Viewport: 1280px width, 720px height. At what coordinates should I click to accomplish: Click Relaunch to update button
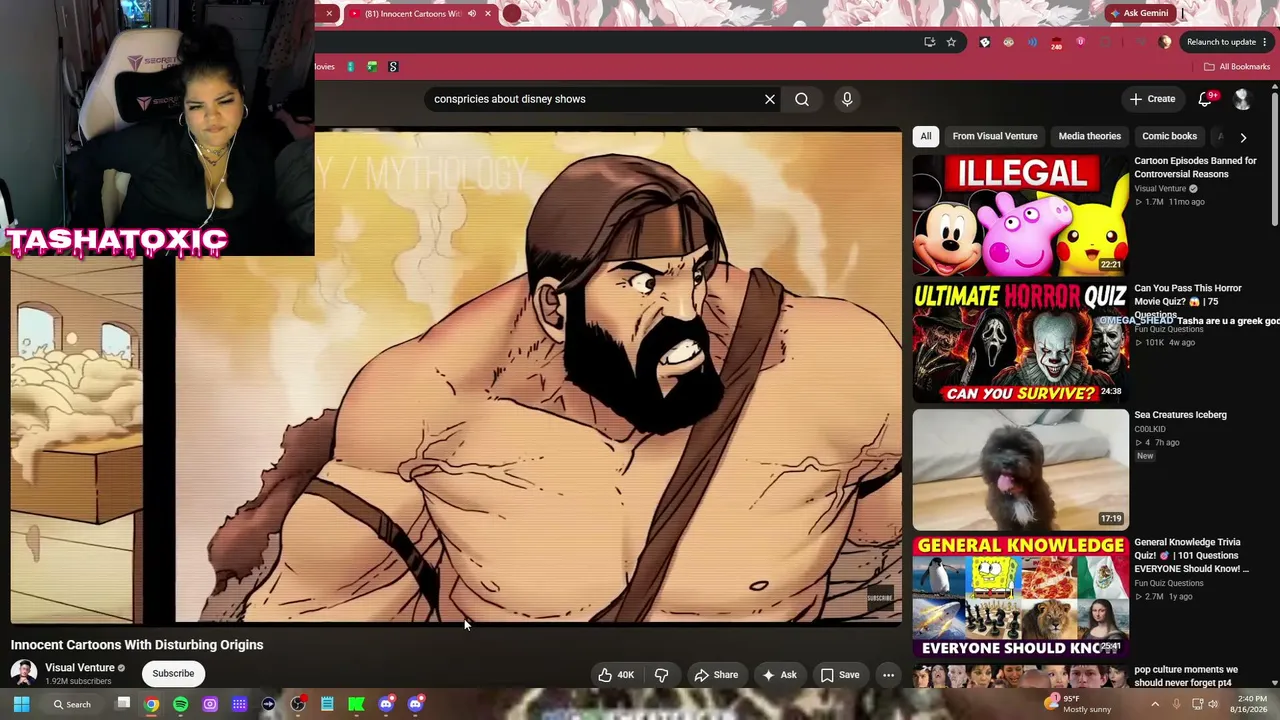[1227, 42]
